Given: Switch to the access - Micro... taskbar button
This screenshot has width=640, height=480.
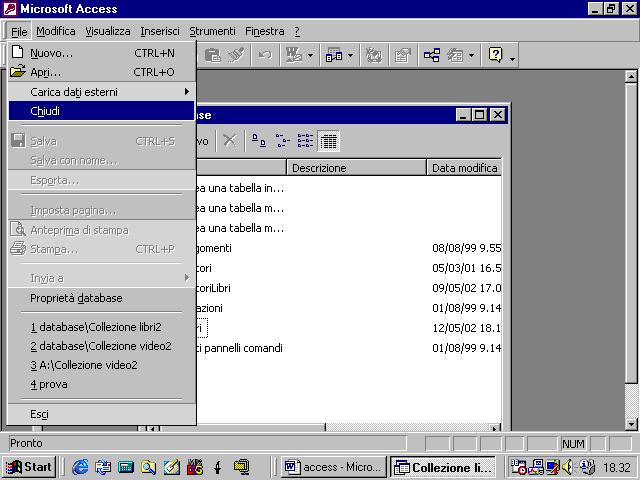Looking at the screenshot, I should tap(333, 467).
